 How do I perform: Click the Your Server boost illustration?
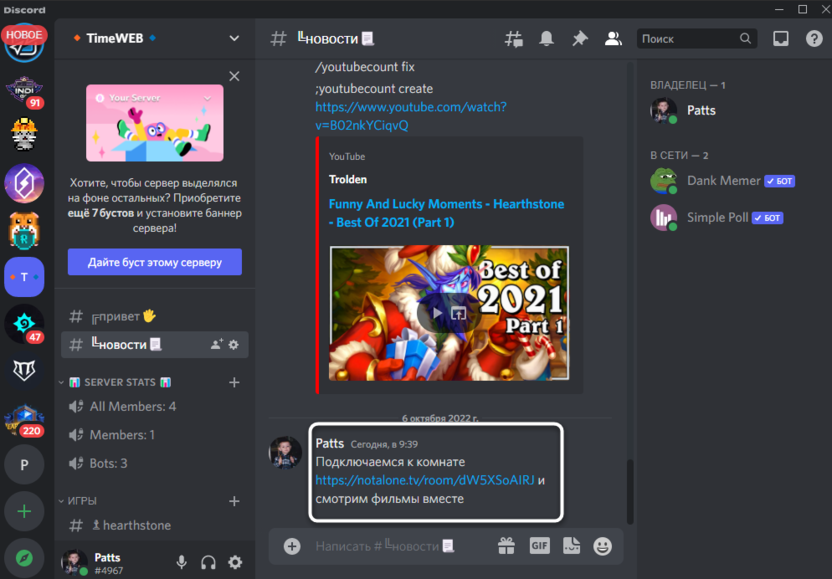pos(154,123)
